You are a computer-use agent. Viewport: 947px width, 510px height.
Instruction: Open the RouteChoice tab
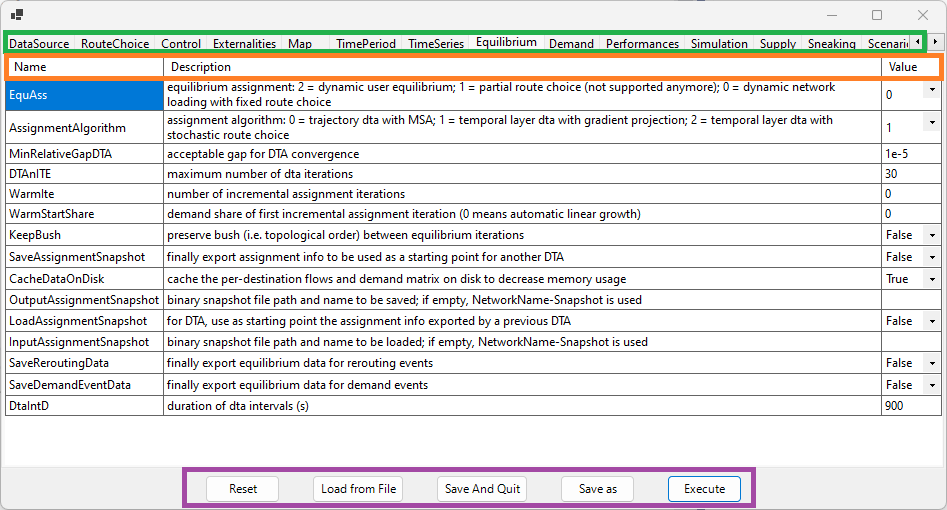coord(115,44)
